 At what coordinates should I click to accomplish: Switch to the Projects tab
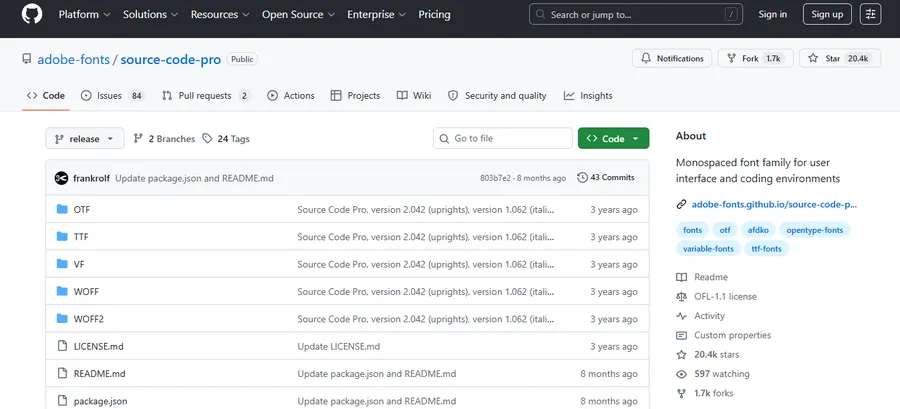tap(355, 96)
